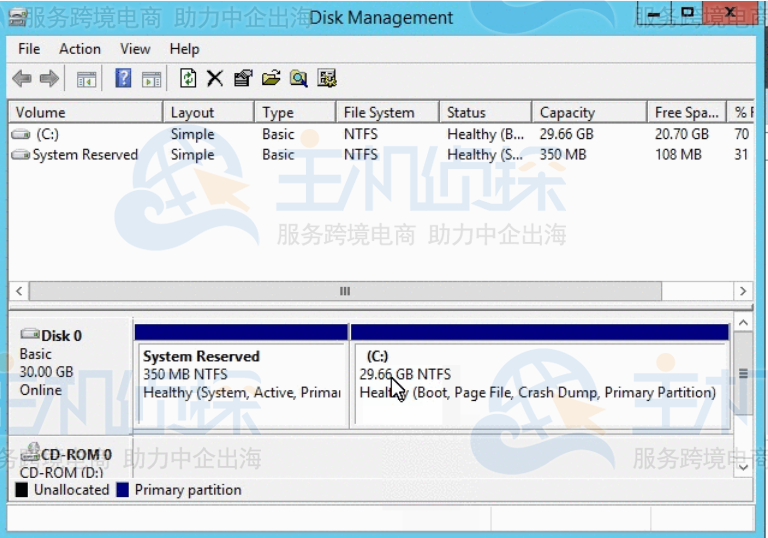Screen dimensions: 768x538
Task: Toggle the console tree pane icon
Action: pyautogui.click(x=87, y=79)
